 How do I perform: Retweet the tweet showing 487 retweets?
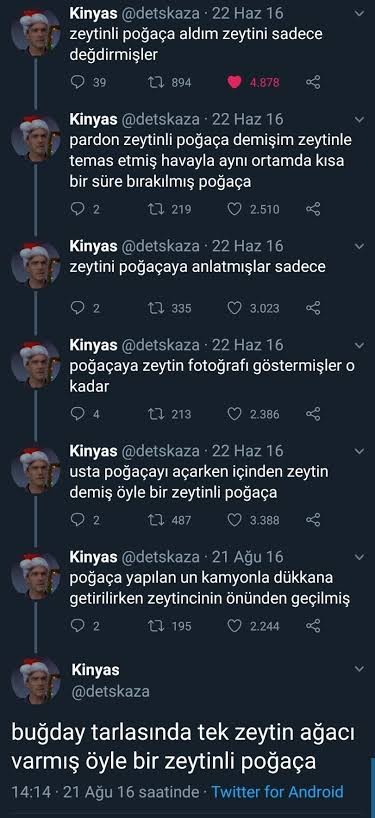coord(155,520)
